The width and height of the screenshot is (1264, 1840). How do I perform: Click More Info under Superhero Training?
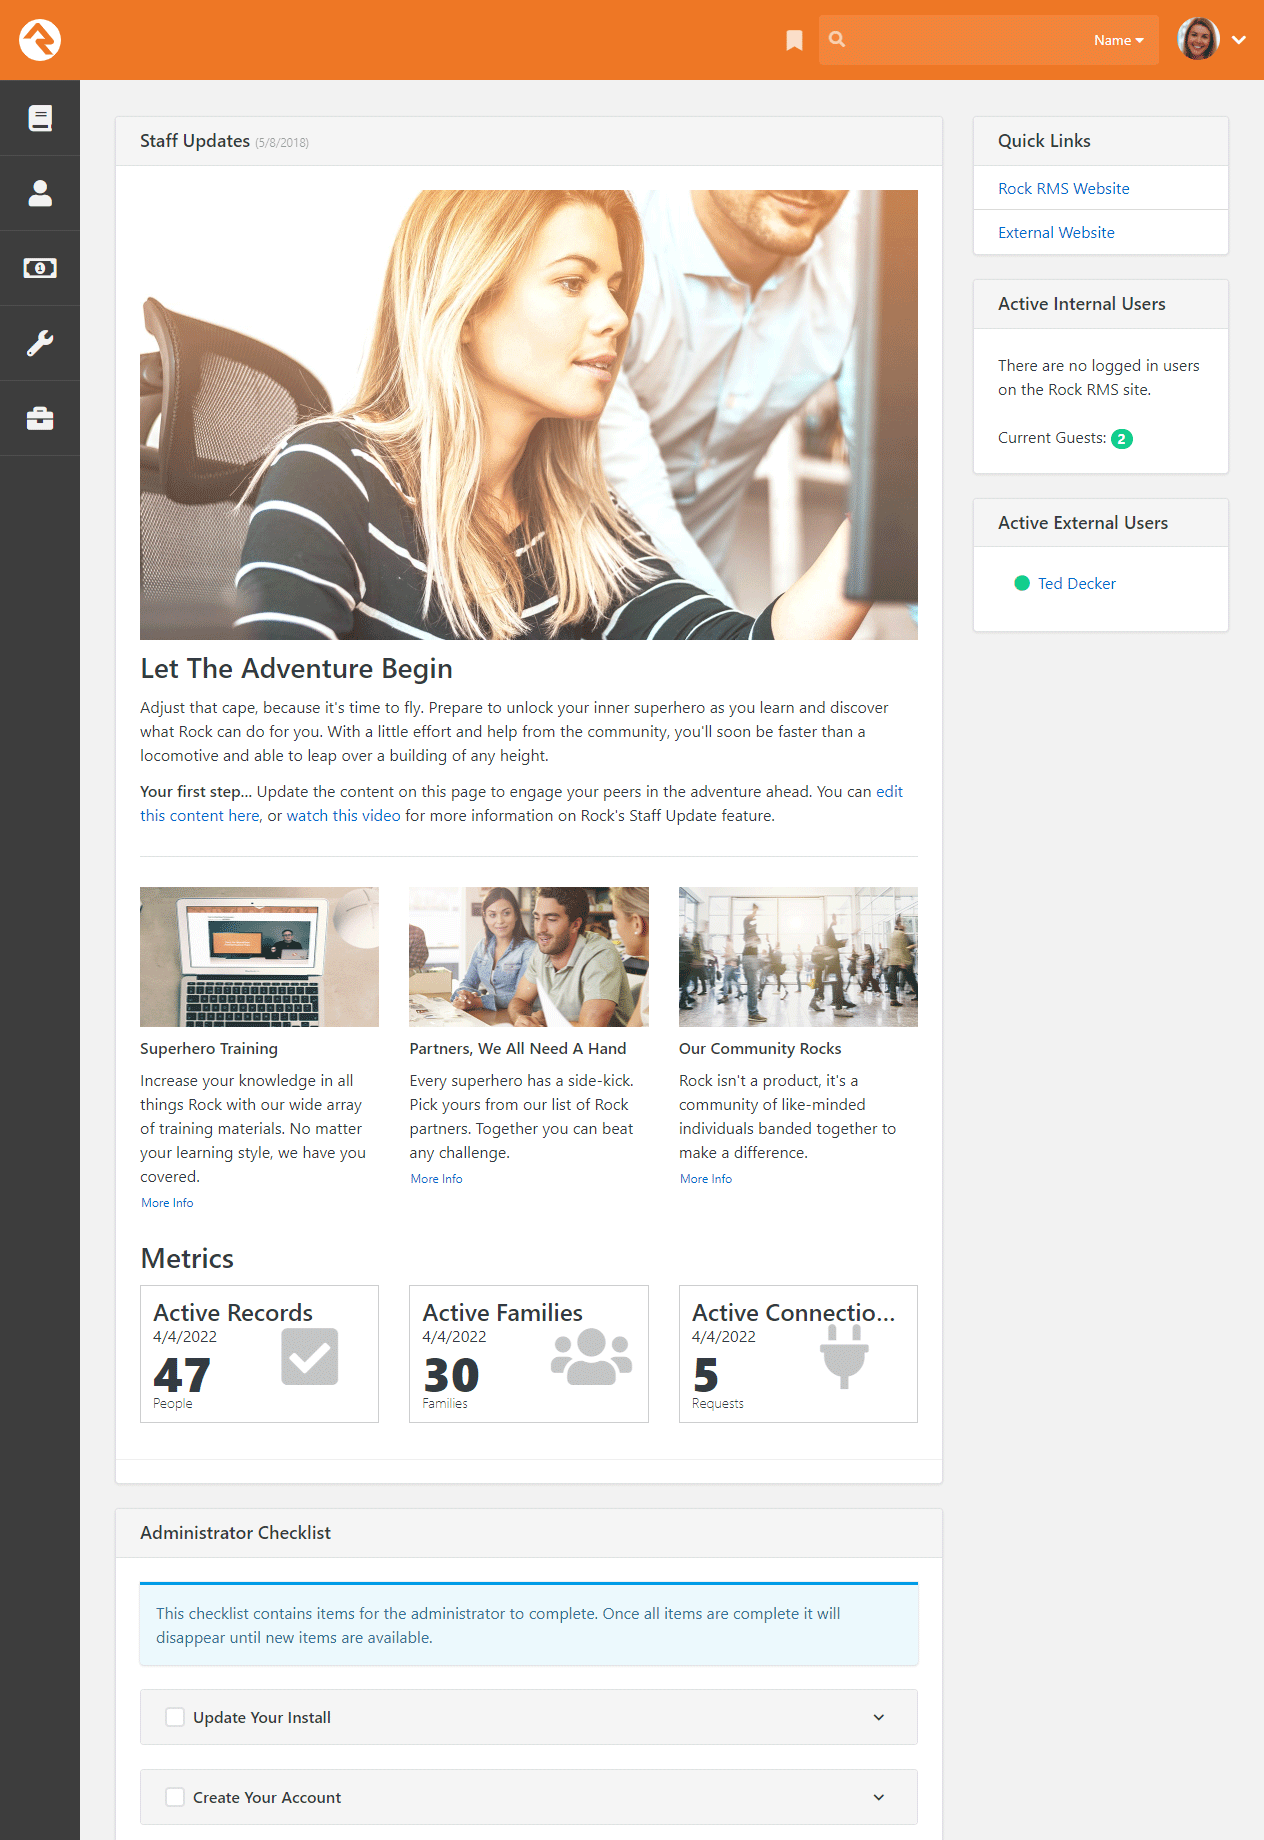point(167,1203)
